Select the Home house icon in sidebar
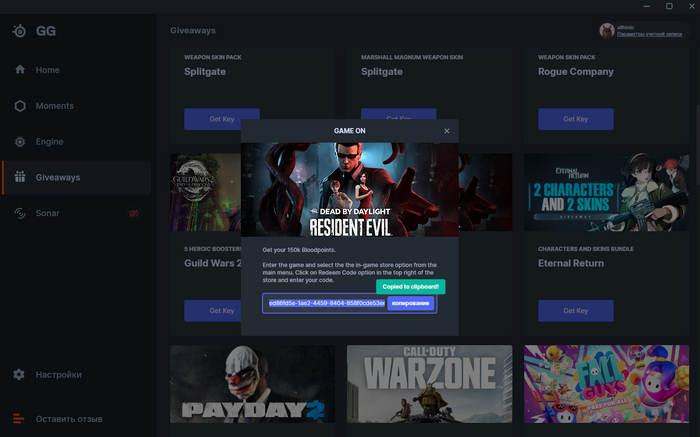The height and width of the screenshot is (437, 700). point(20,70)
